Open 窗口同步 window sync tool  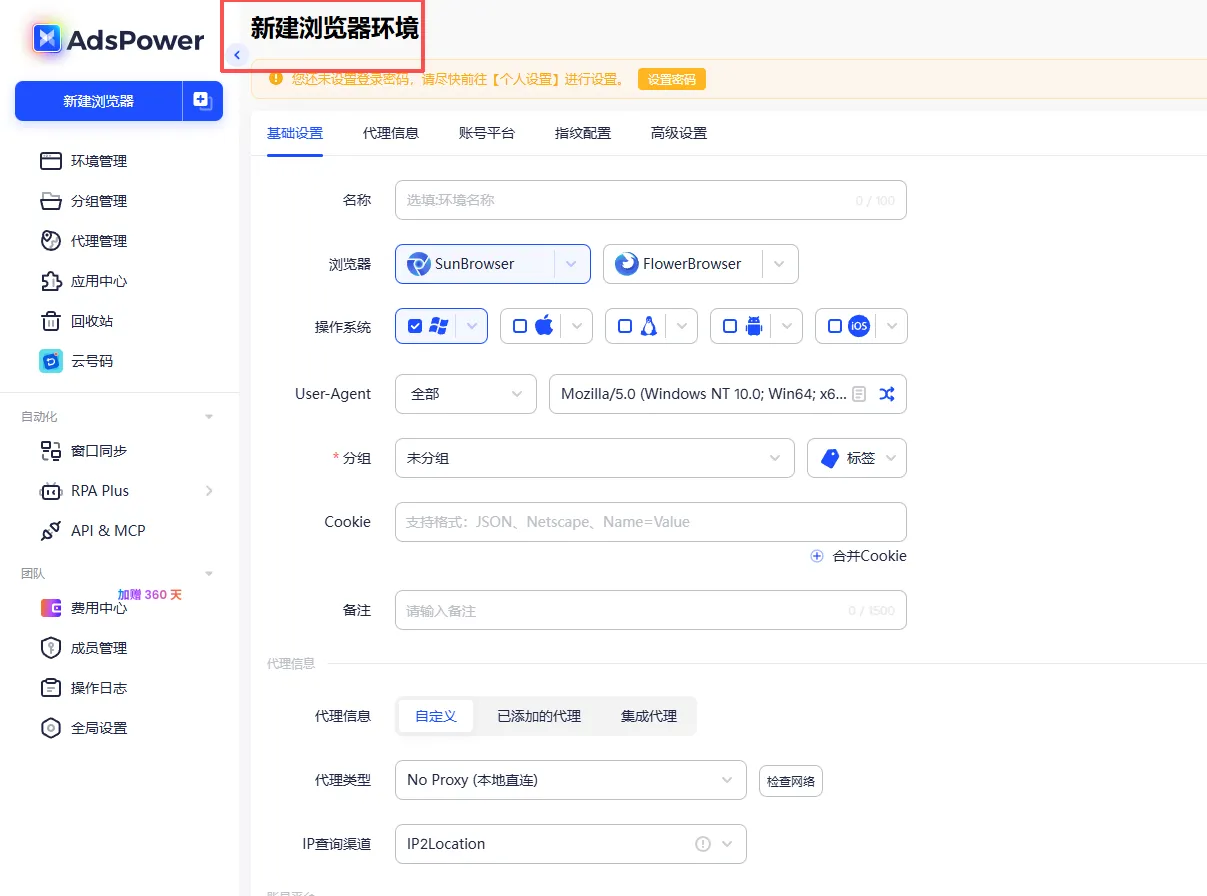90,451
